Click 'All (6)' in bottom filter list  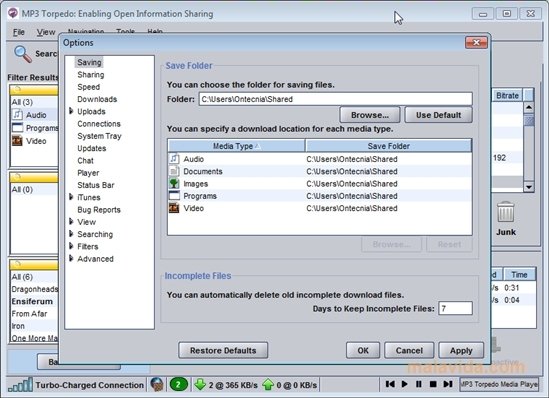click(22, 277)
